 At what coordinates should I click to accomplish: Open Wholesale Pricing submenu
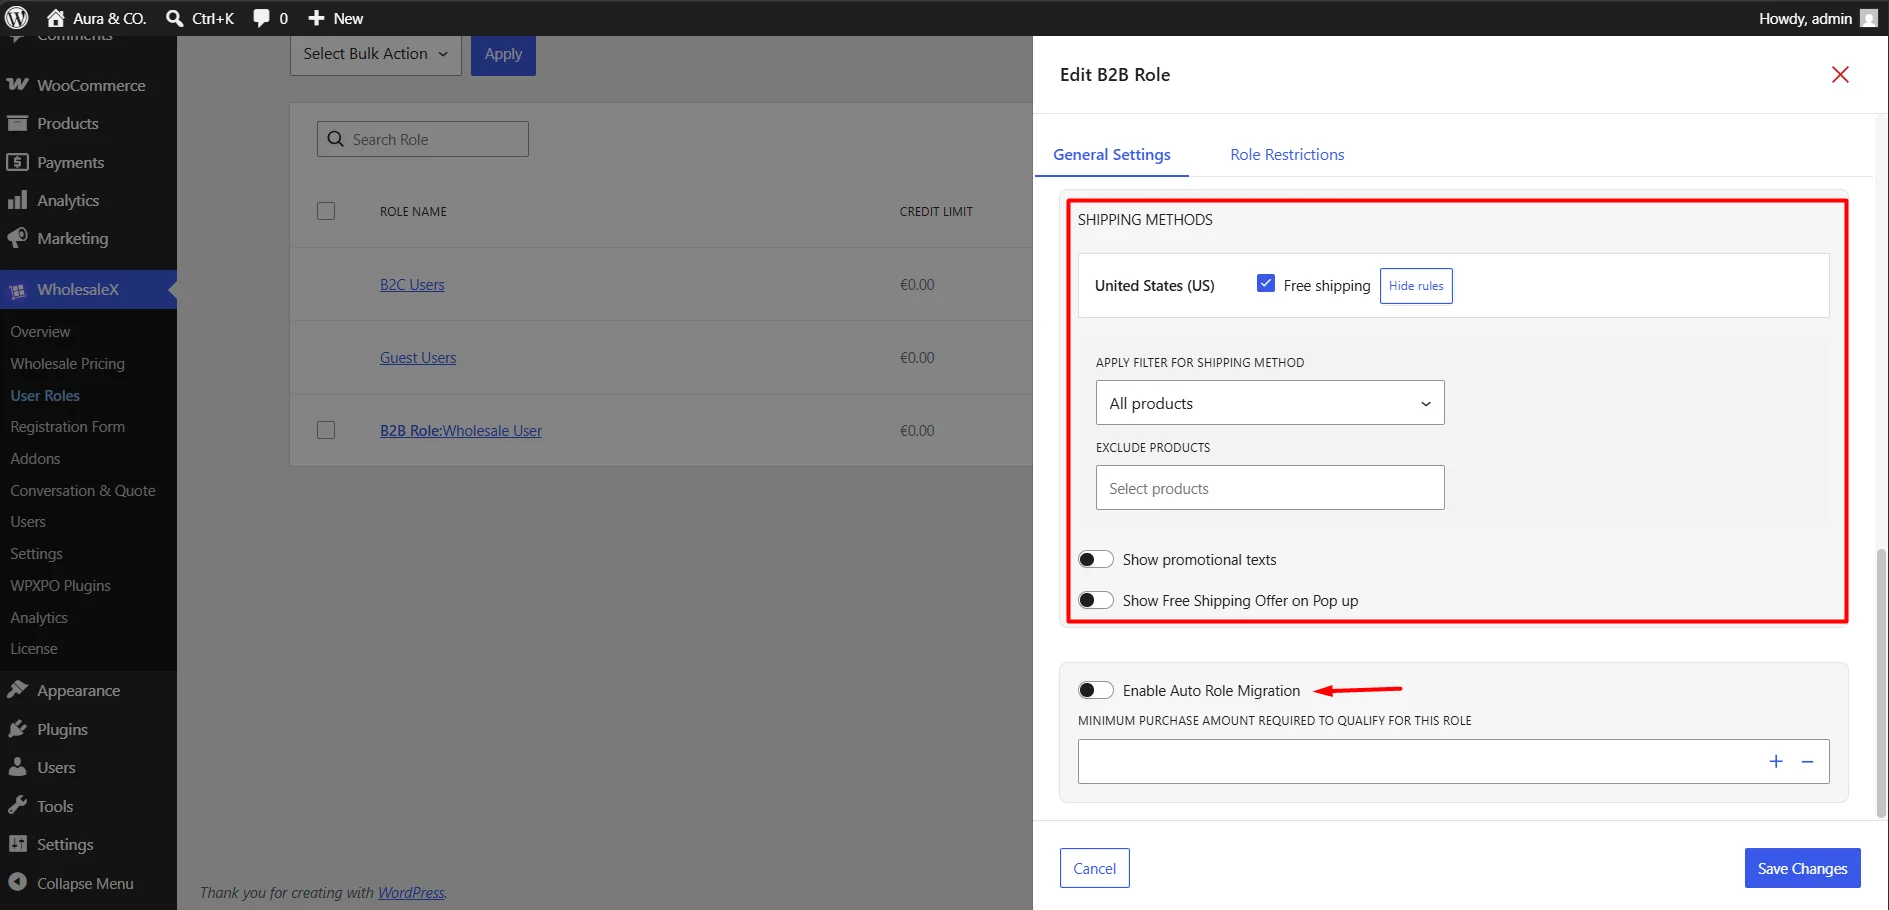pos(67,364)
